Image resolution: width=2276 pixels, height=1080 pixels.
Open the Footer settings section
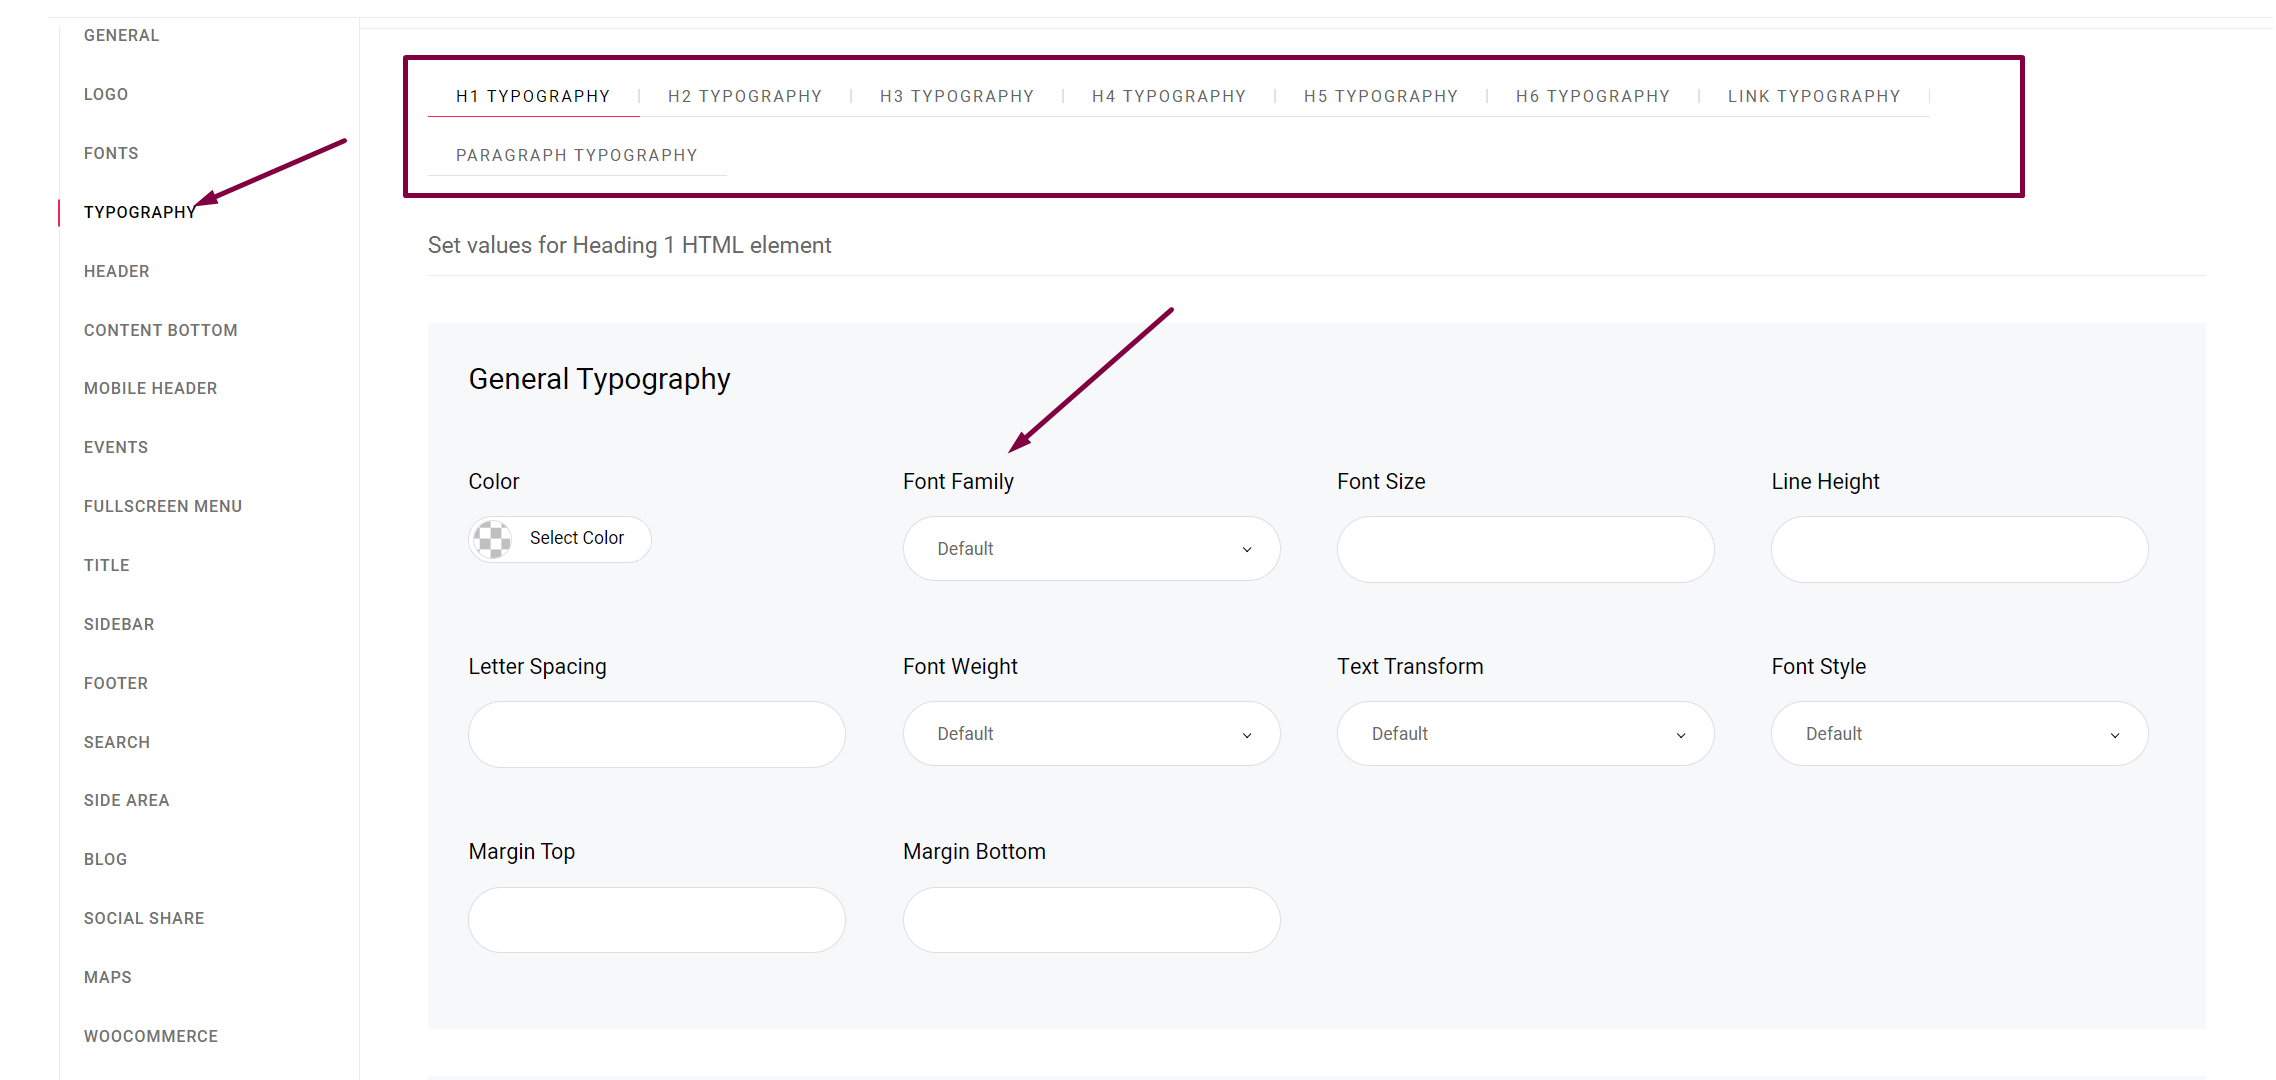[116, 683]
